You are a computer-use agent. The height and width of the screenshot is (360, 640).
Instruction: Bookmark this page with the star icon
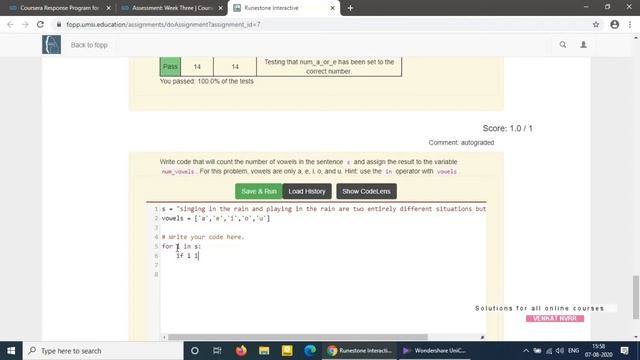(596, 24)
